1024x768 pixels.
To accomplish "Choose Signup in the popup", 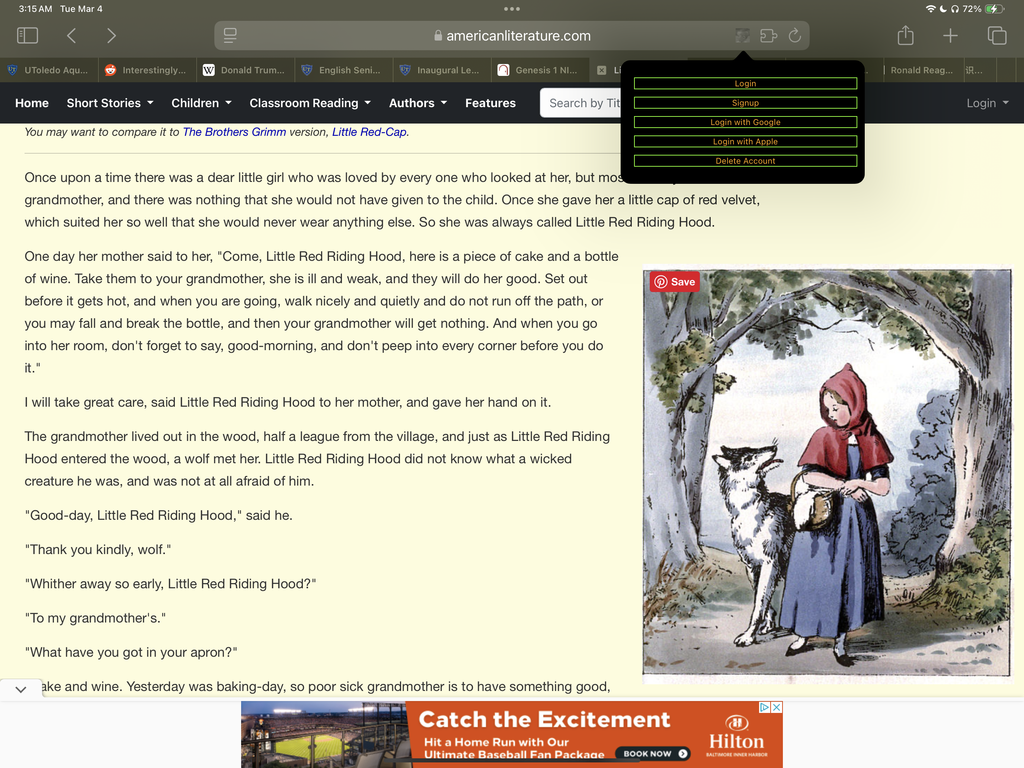I will click(x=745, y=103).
